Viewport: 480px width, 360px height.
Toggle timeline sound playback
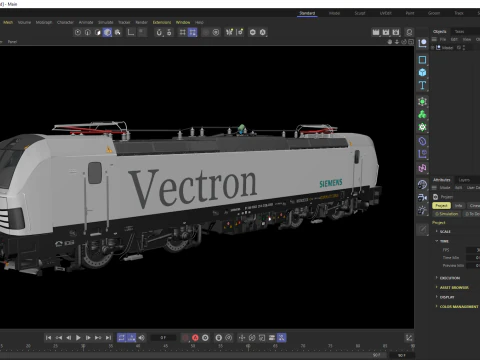pyautogui.click(x=142, y=338)
